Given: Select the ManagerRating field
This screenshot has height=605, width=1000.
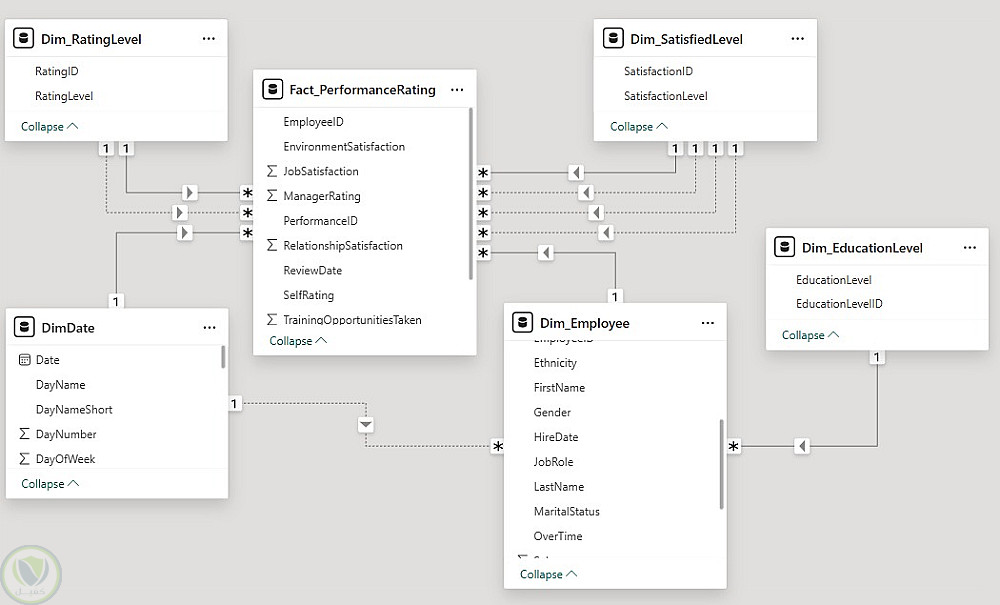Looking at the screenshot, I should click(x=321, y=196).
